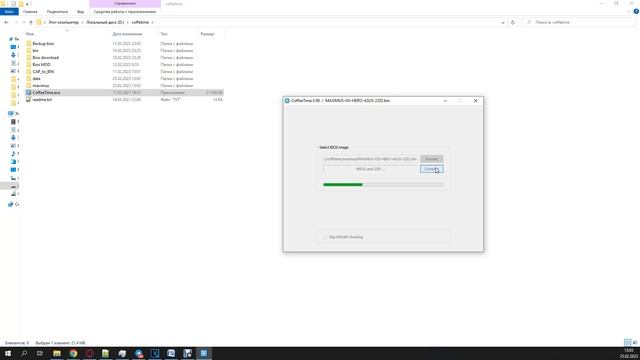
Task: Click the folder icon in address bar
Action: (39, 22)
